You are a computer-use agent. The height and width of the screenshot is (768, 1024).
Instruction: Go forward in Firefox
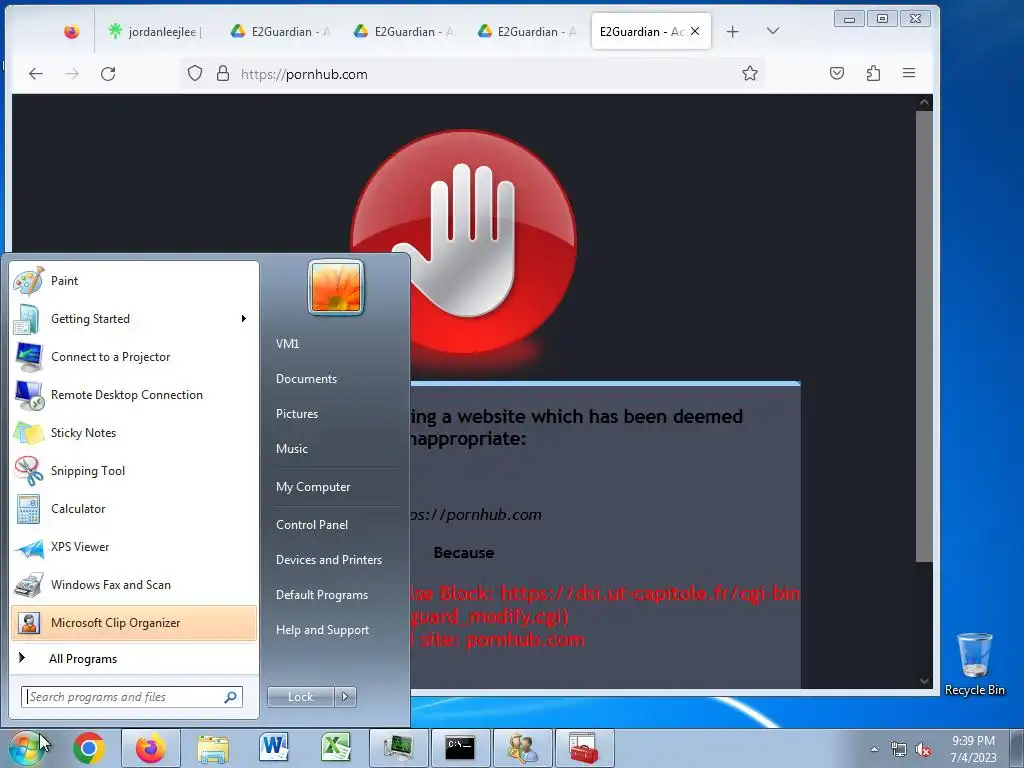72,74
